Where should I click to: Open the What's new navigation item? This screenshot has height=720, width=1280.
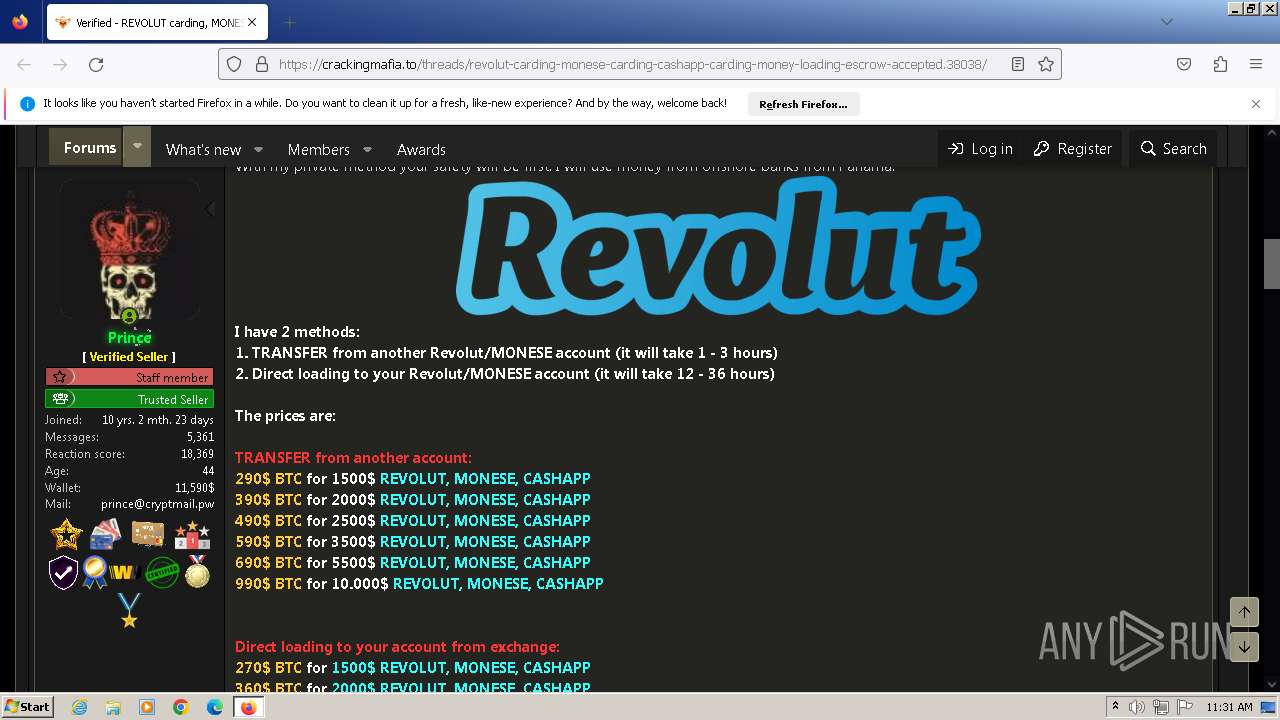tap(203, 149)
